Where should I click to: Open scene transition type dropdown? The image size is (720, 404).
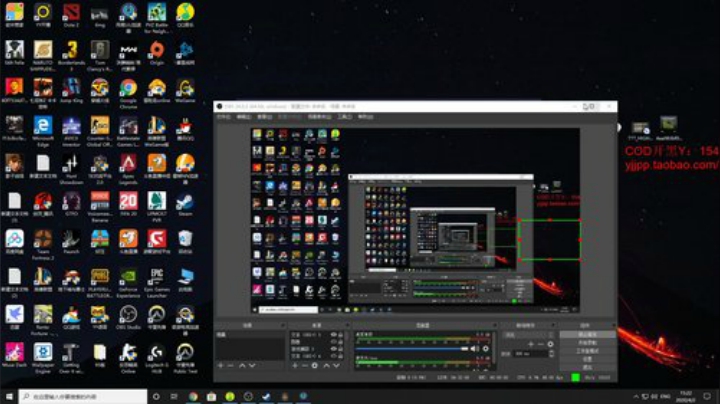529,335
